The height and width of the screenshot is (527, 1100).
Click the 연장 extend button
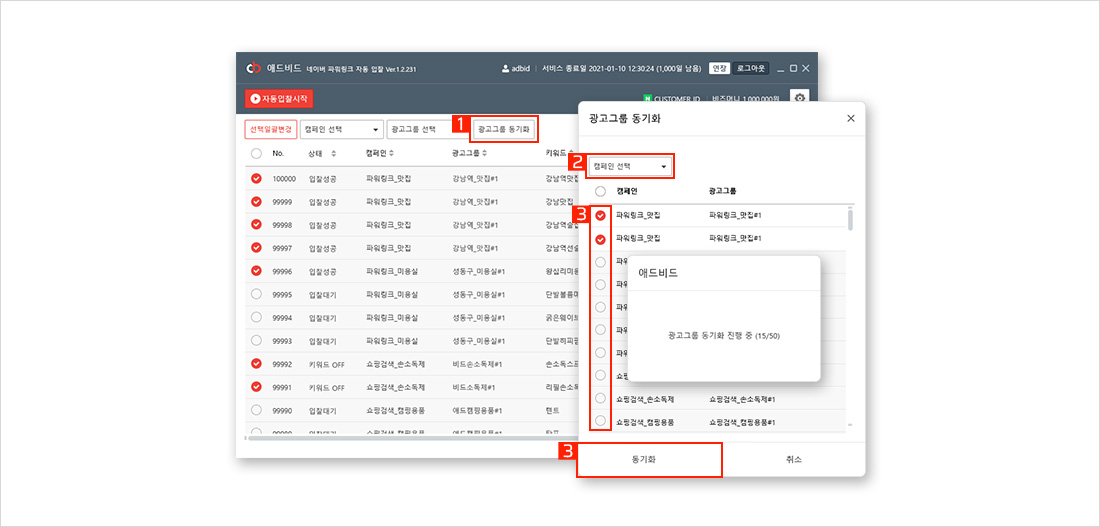[x=718, y=69]
